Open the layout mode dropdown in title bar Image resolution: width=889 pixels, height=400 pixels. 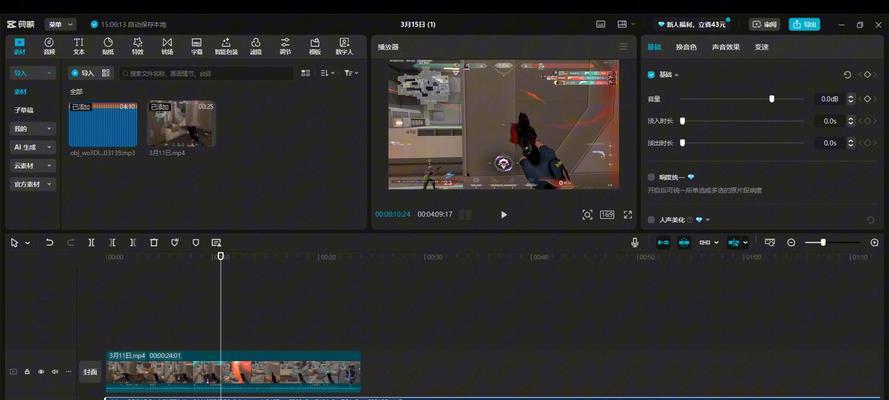coord(625,24)
